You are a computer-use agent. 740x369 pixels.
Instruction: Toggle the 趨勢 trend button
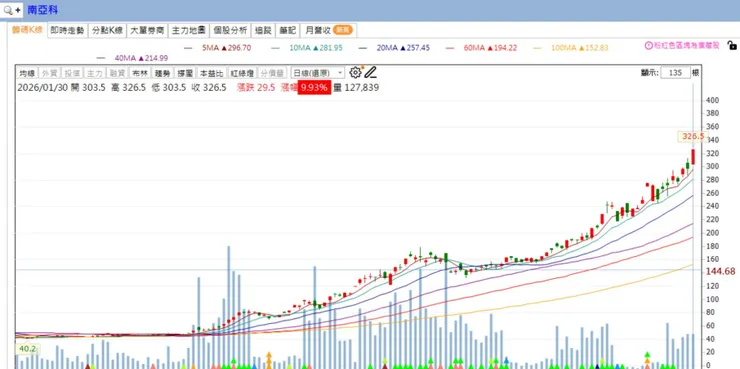[162, 73]
